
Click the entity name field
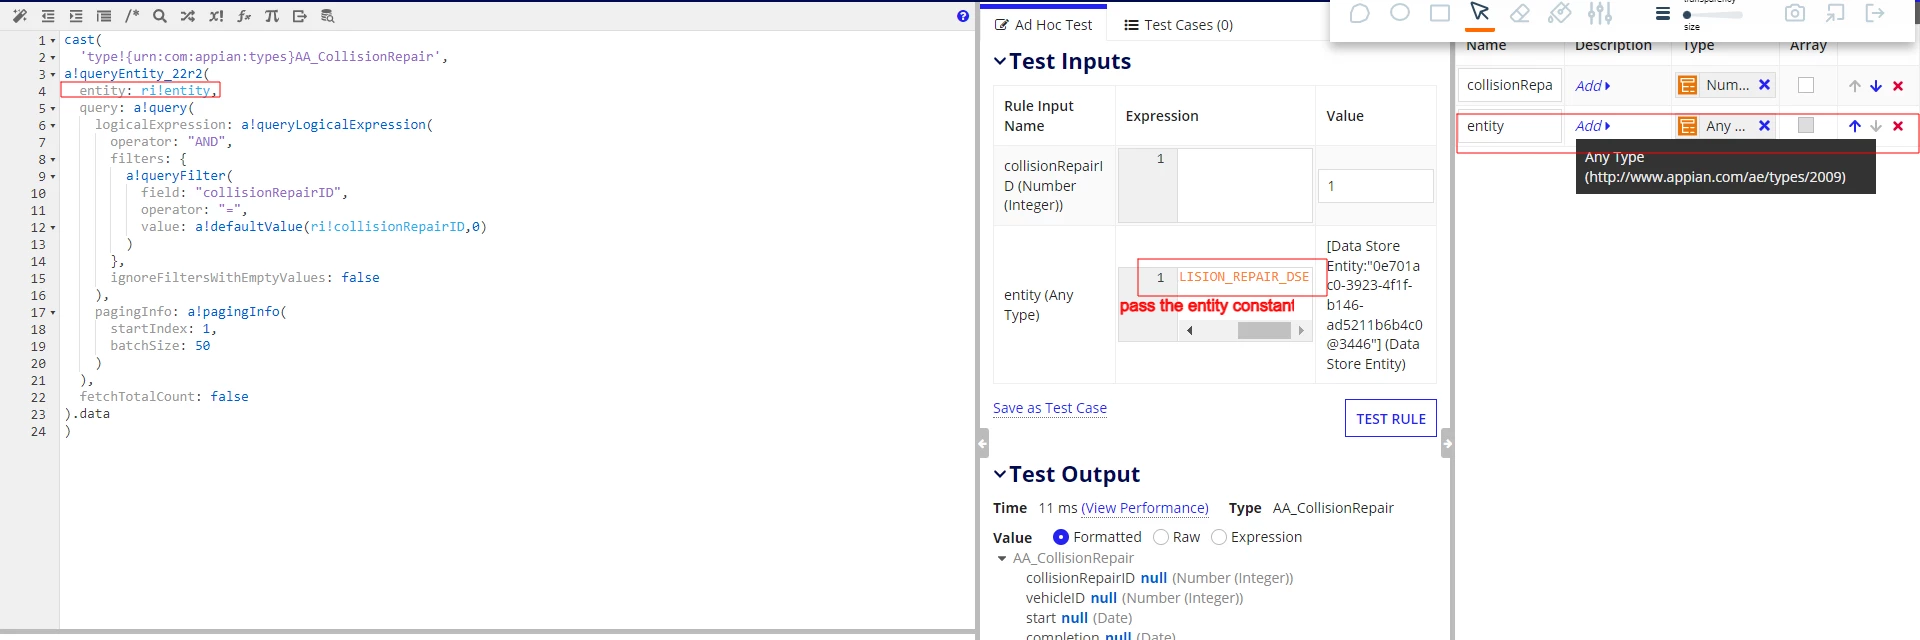pyautogui.click(x=1510, y=126)
